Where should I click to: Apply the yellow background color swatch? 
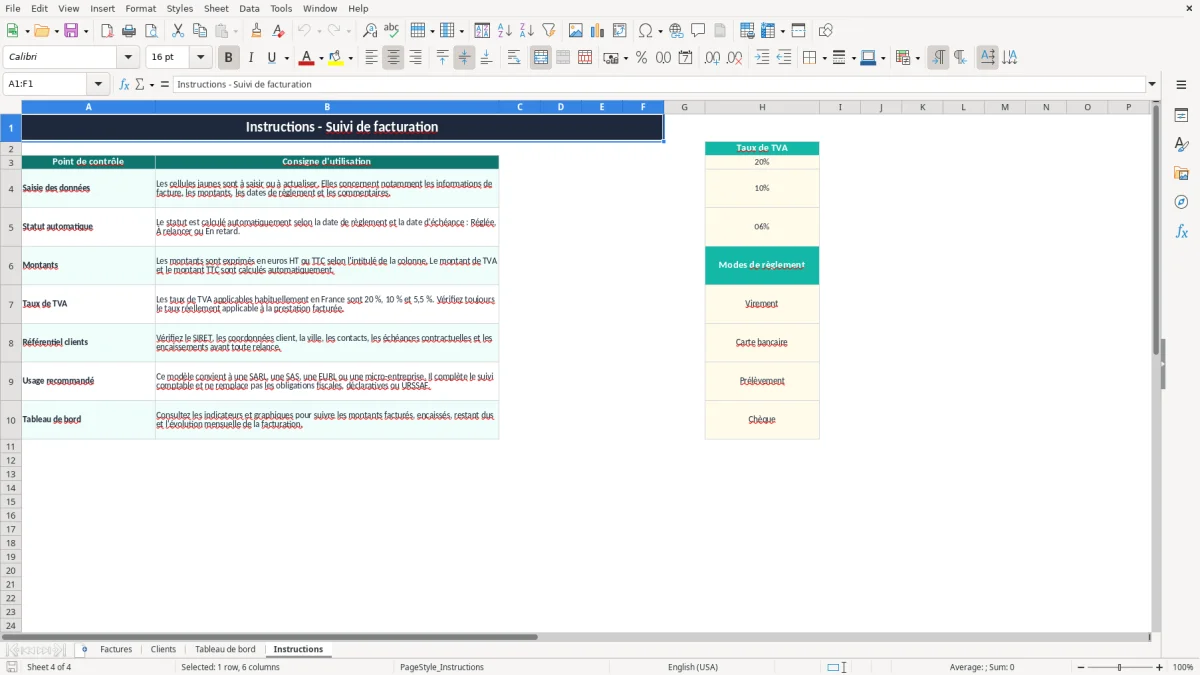336,58
